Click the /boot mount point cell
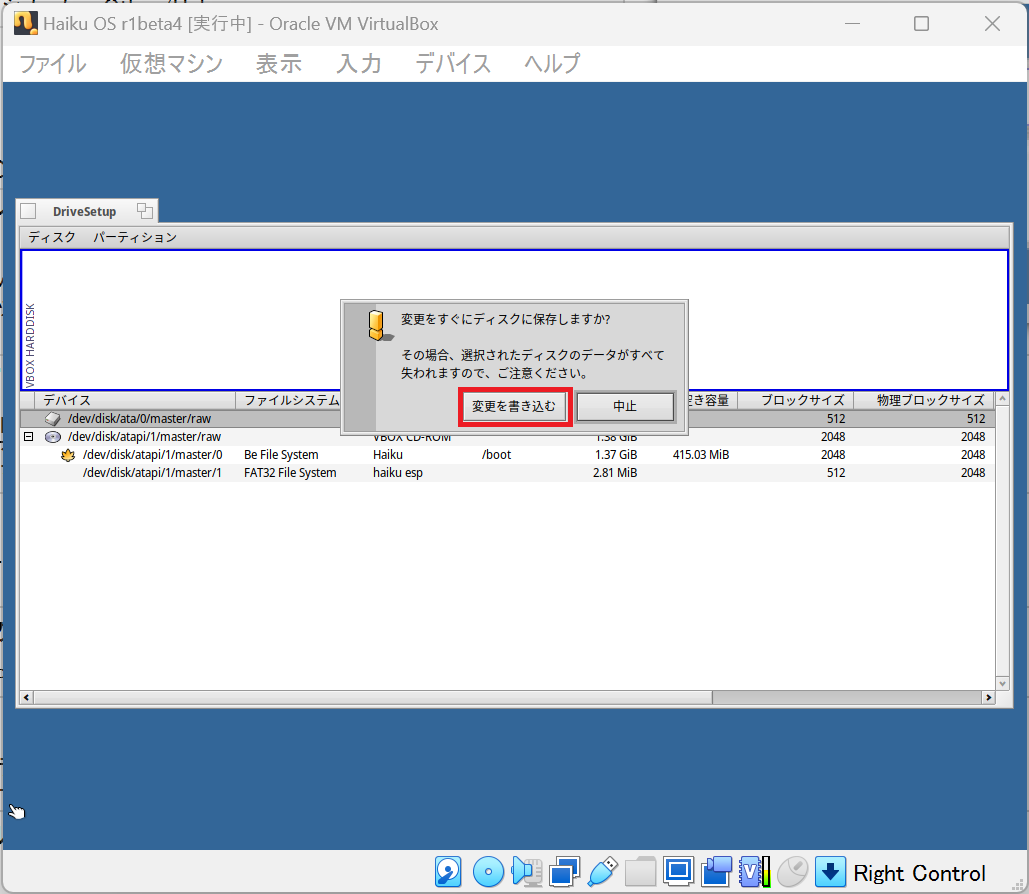 (496, 454)
